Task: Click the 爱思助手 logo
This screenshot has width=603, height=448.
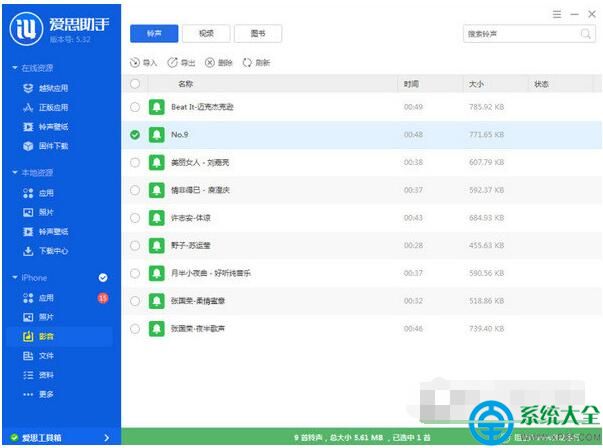Action: click(26, 28)
